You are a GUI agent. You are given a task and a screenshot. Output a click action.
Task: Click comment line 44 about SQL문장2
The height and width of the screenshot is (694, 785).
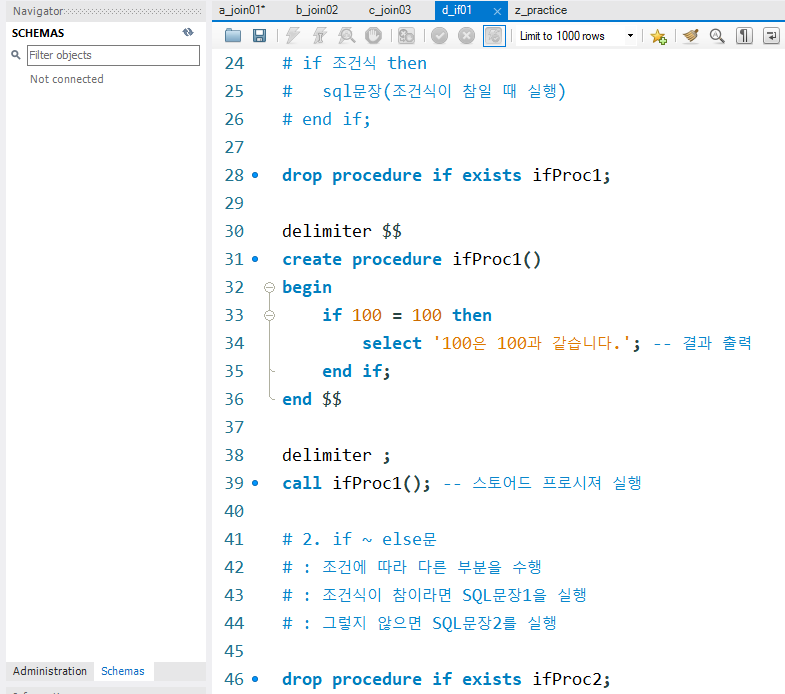pyautogui.click(x=419, y=623)
